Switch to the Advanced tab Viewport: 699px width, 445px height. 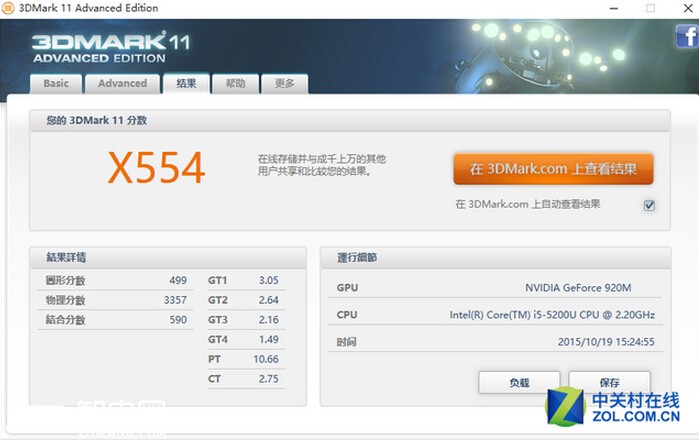(123, 84)
